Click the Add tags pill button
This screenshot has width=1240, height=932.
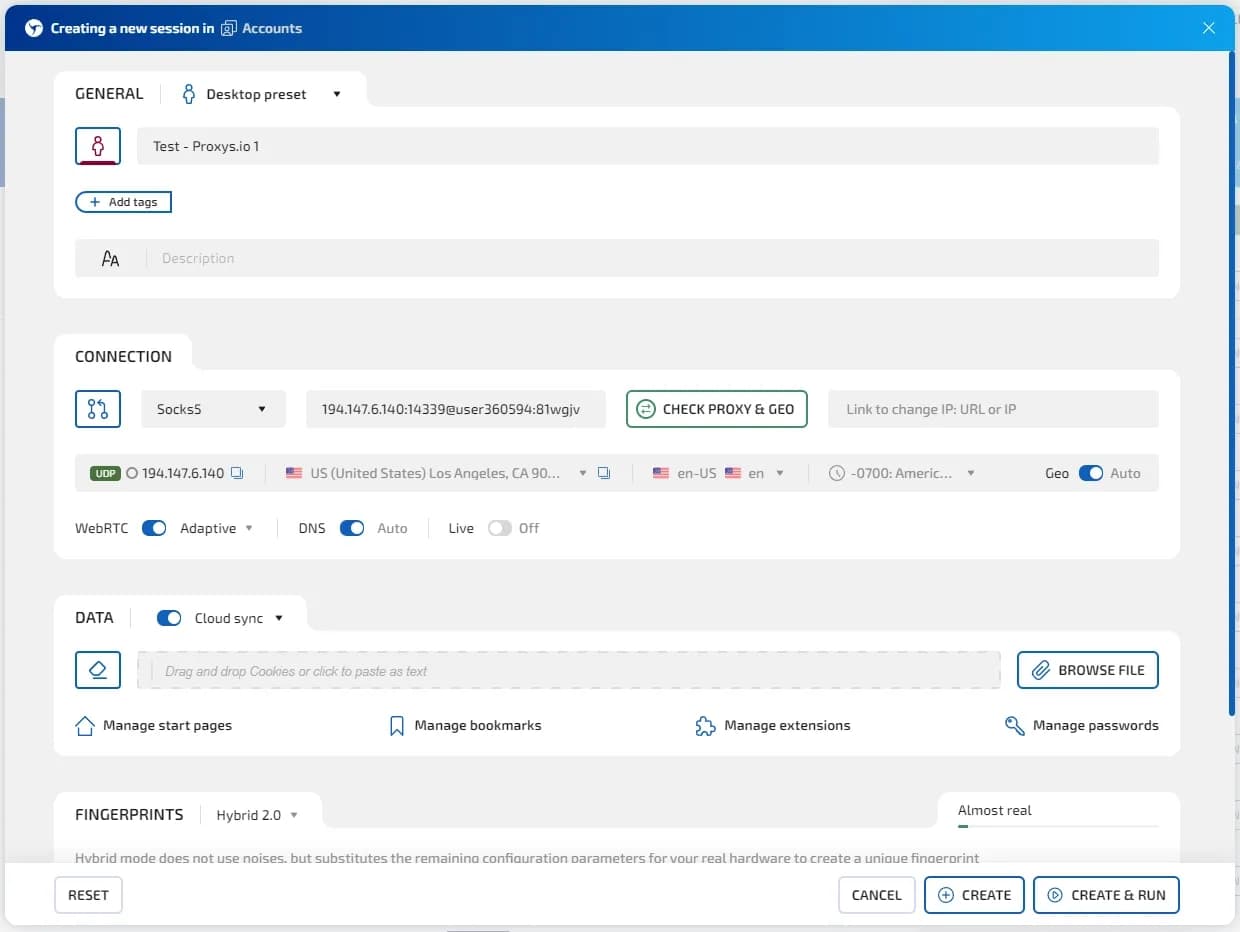pyautogui.click(x=123, y=201)
